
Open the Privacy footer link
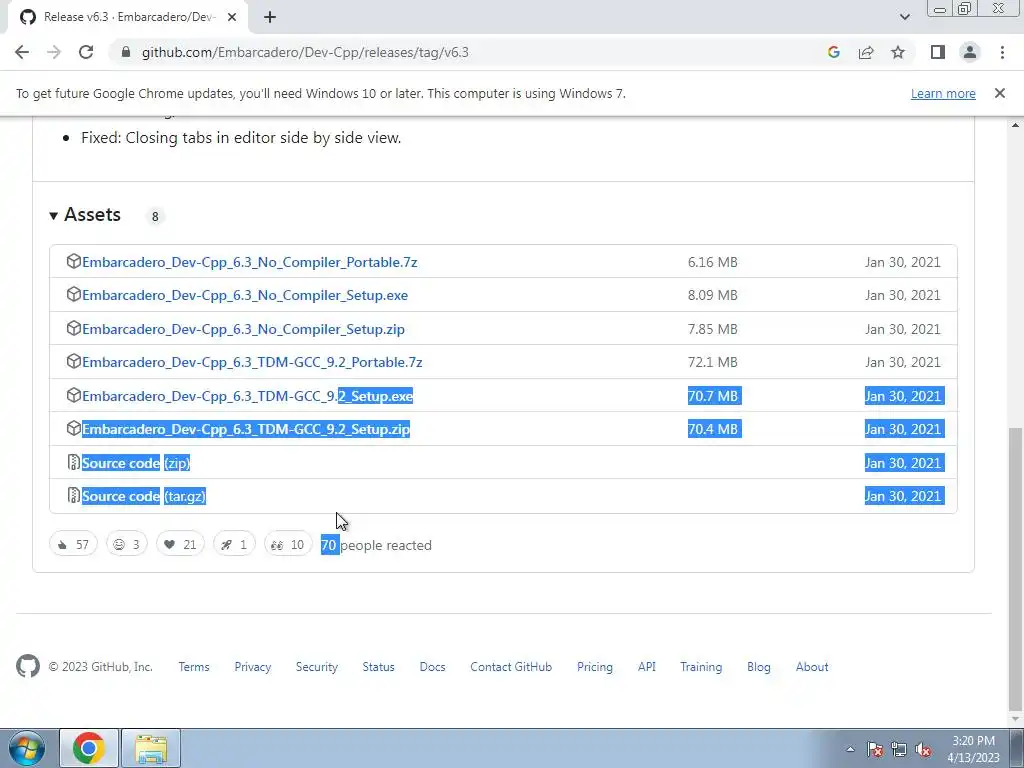[x=253, y=667]
